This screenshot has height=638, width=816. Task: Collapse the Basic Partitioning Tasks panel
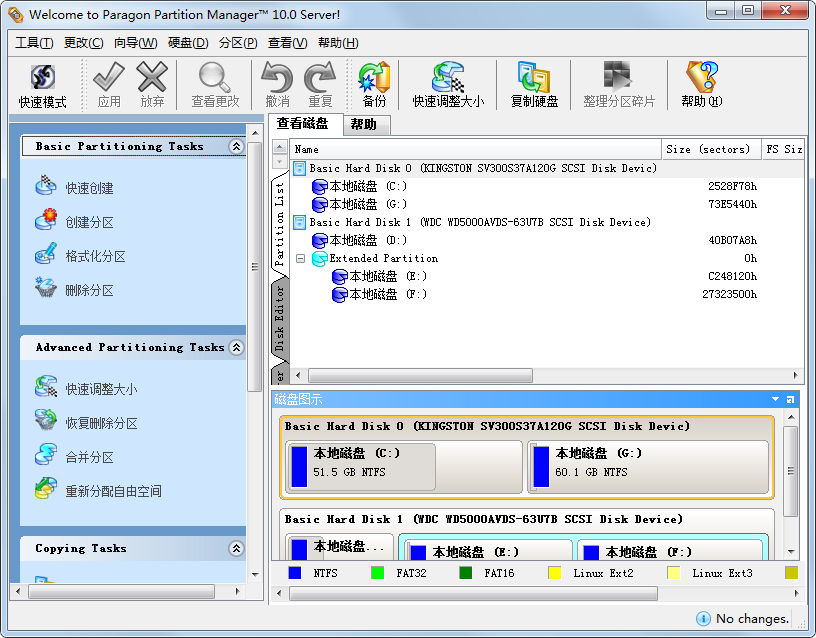click(x=236, y=147)
